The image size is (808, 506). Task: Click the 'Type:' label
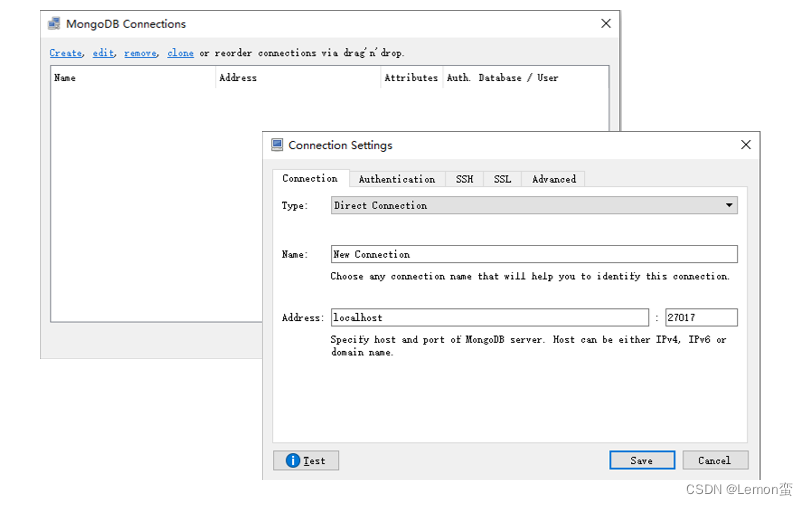295,205
